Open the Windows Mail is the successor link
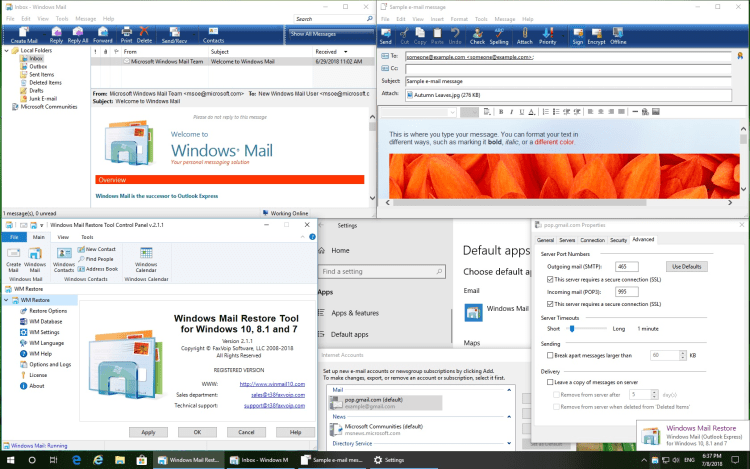Image resolution: width=750 pixels, height=469 pixels. (157, 196)
